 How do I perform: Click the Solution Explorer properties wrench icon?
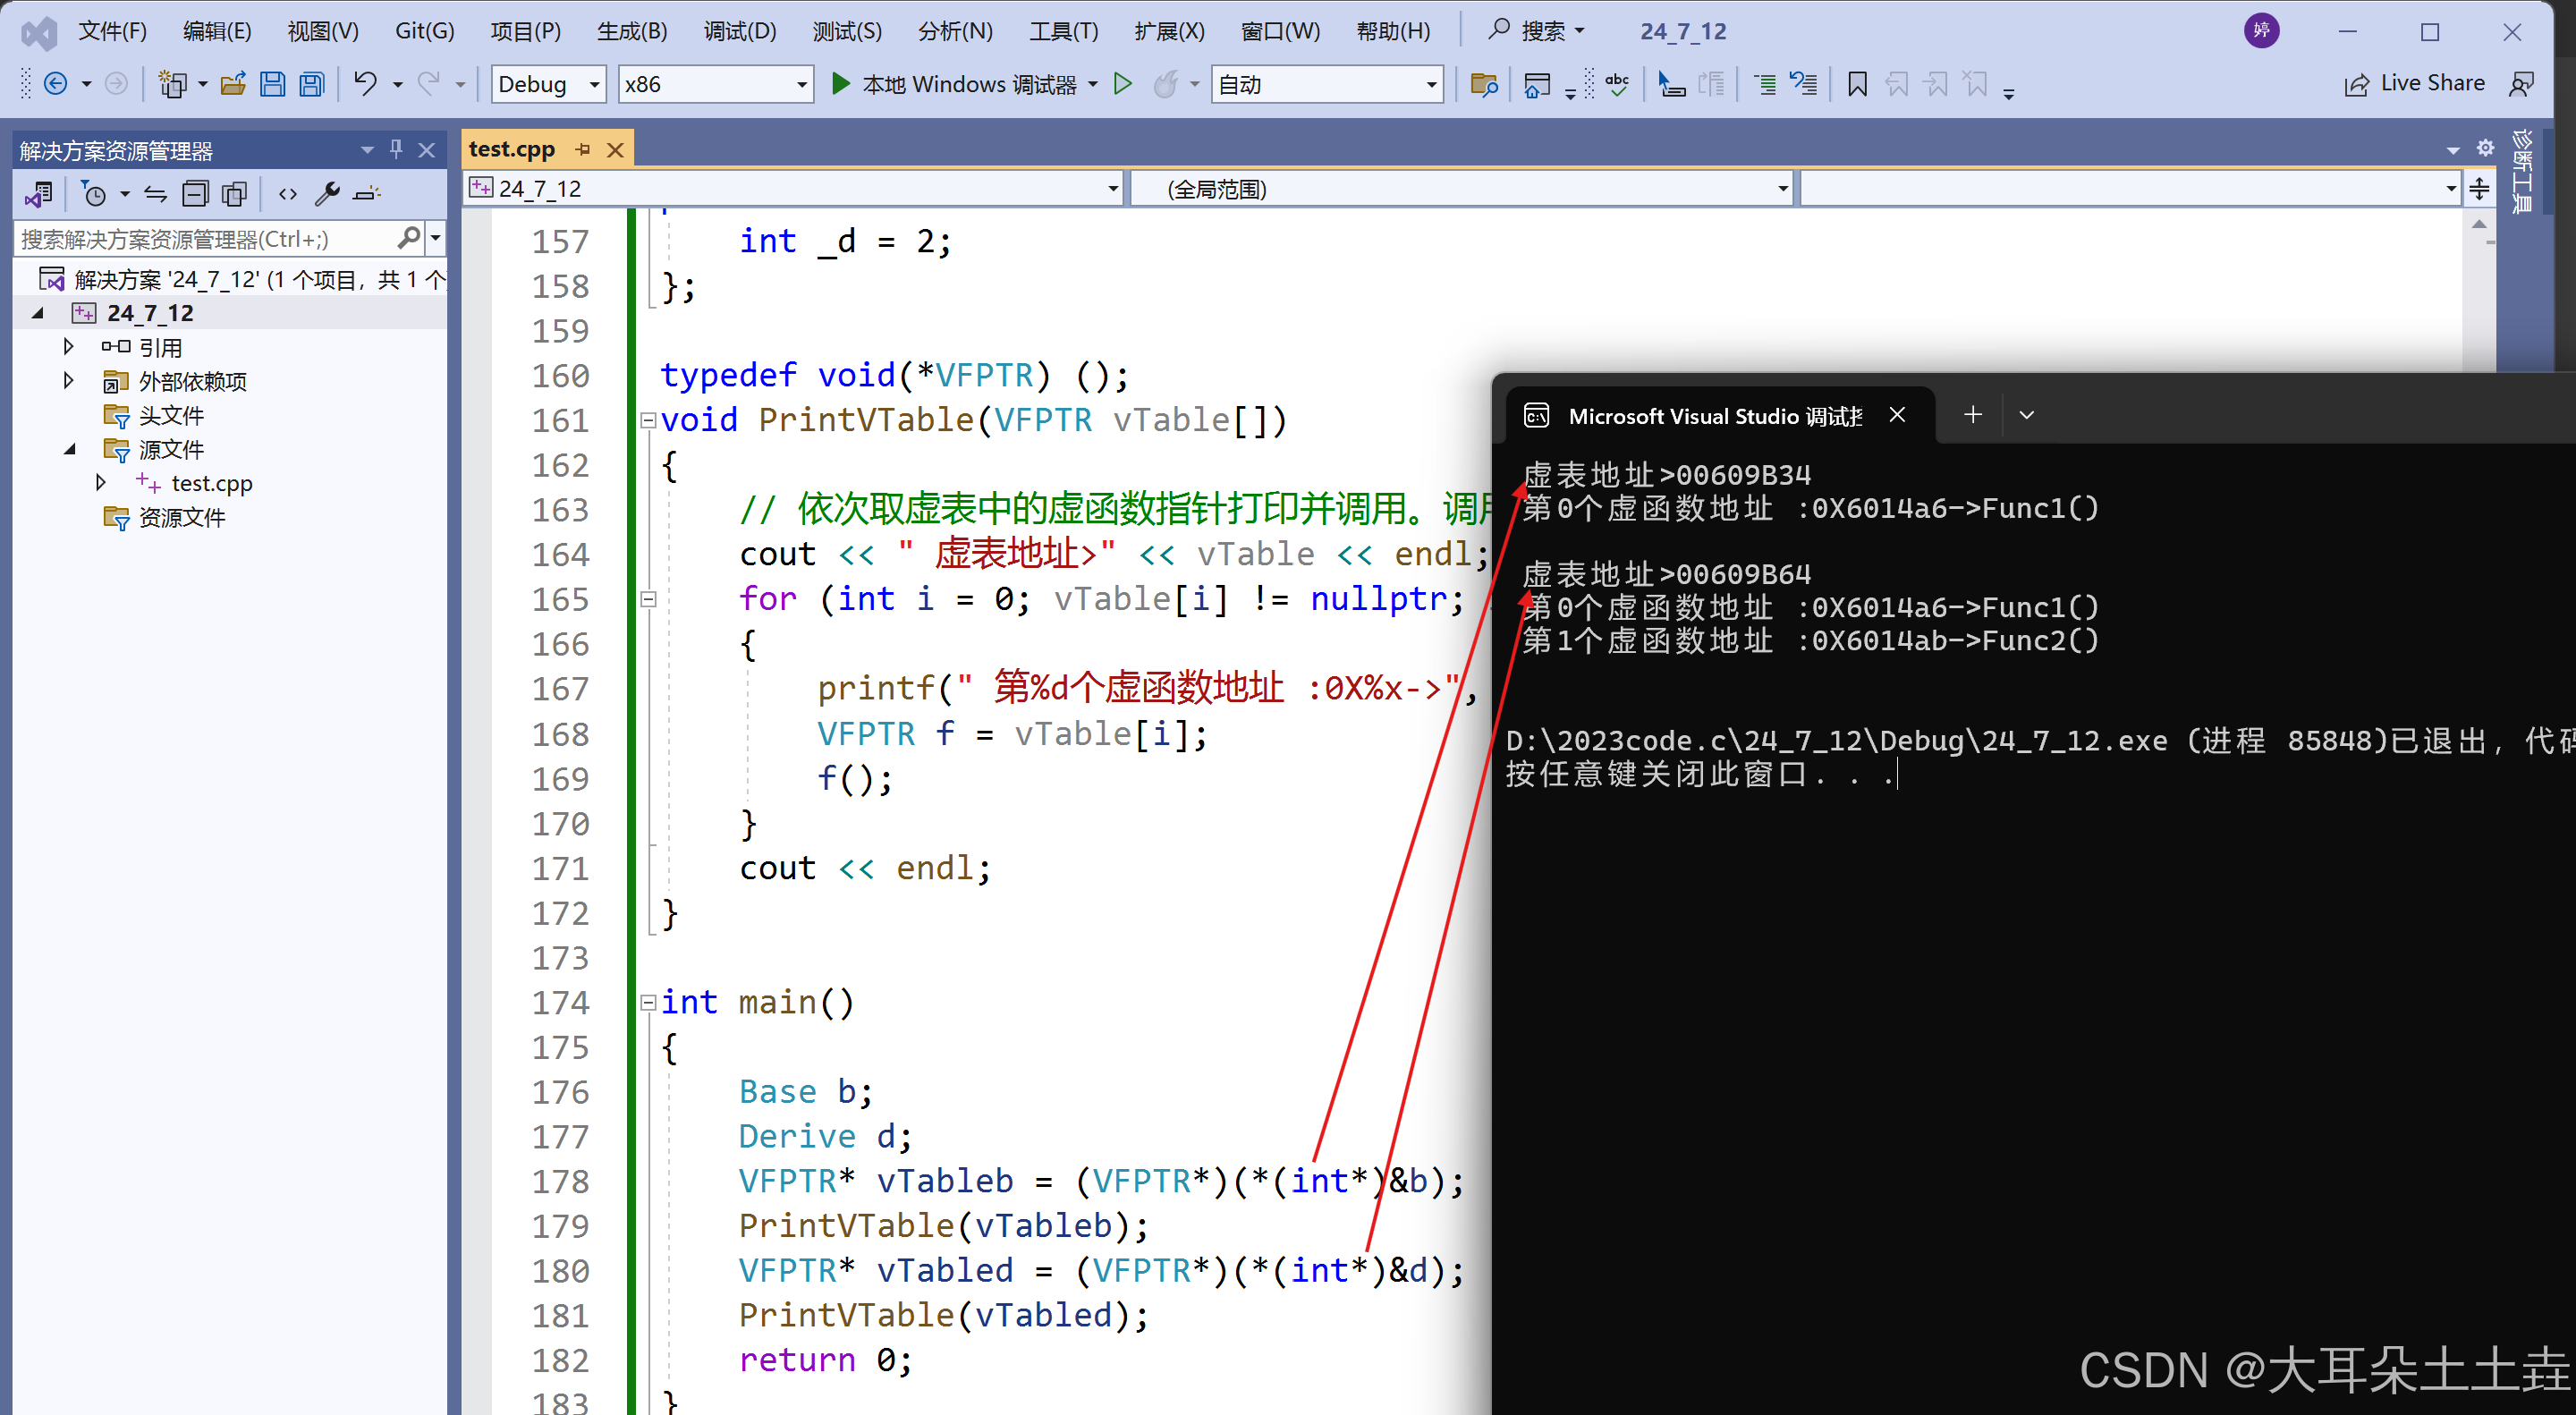coord(327,194)
